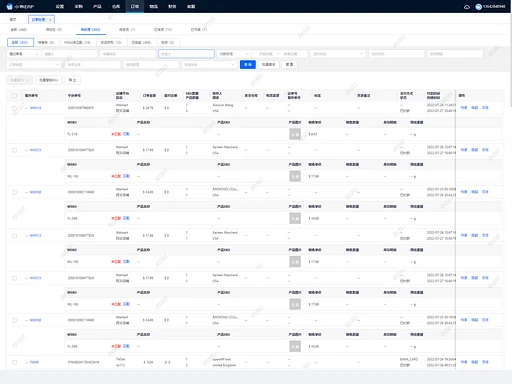Filter by the sub-status with count (10)
This screenshot has height=384, width=512.
(111, 42)
